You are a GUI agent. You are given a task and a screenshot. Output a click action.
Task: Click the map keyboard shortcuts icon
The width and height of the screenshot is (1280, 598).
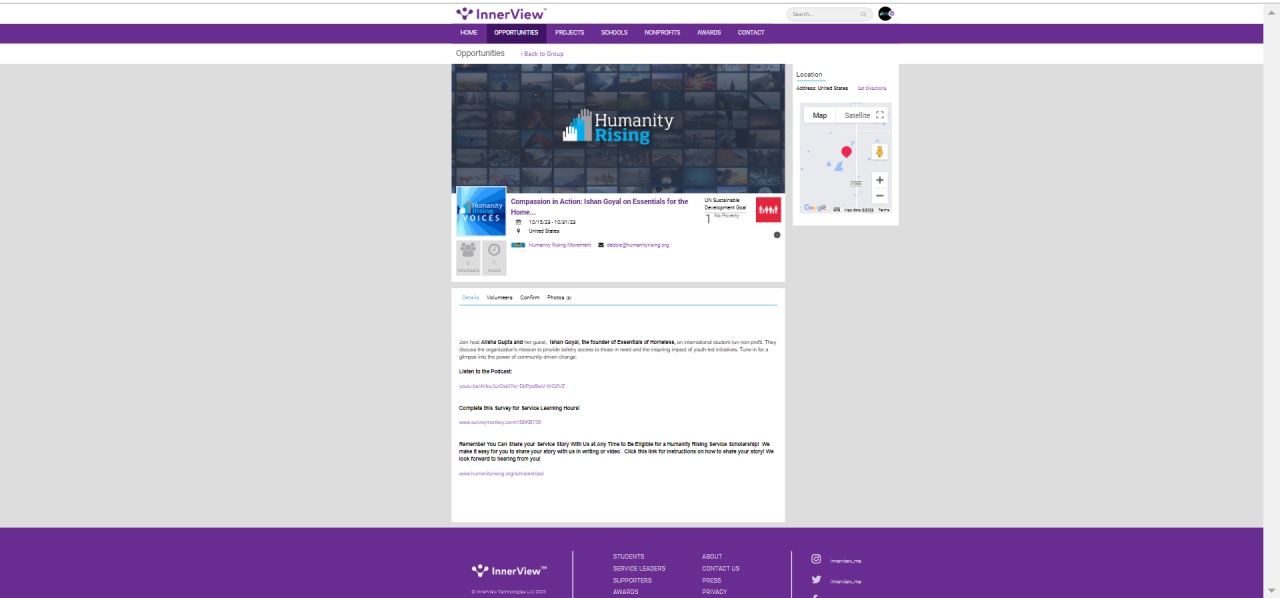[836, 209]
